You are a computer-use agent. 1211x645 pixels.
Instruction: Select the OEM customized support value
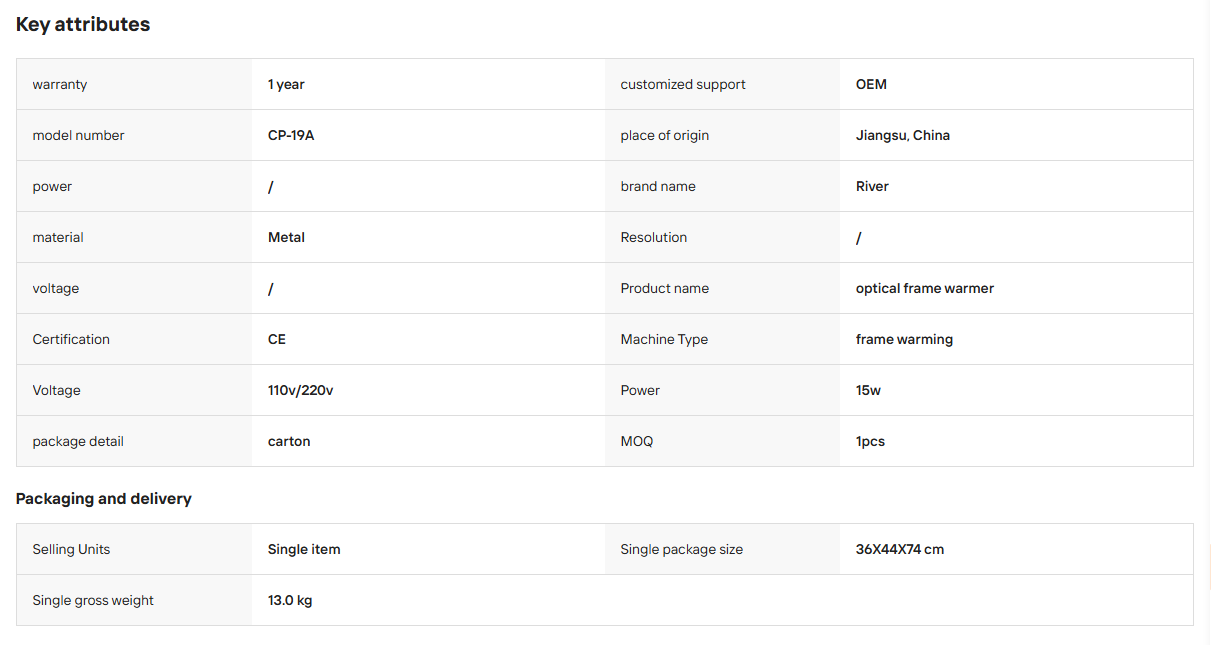pyautogui.click(x=871, y=84)
